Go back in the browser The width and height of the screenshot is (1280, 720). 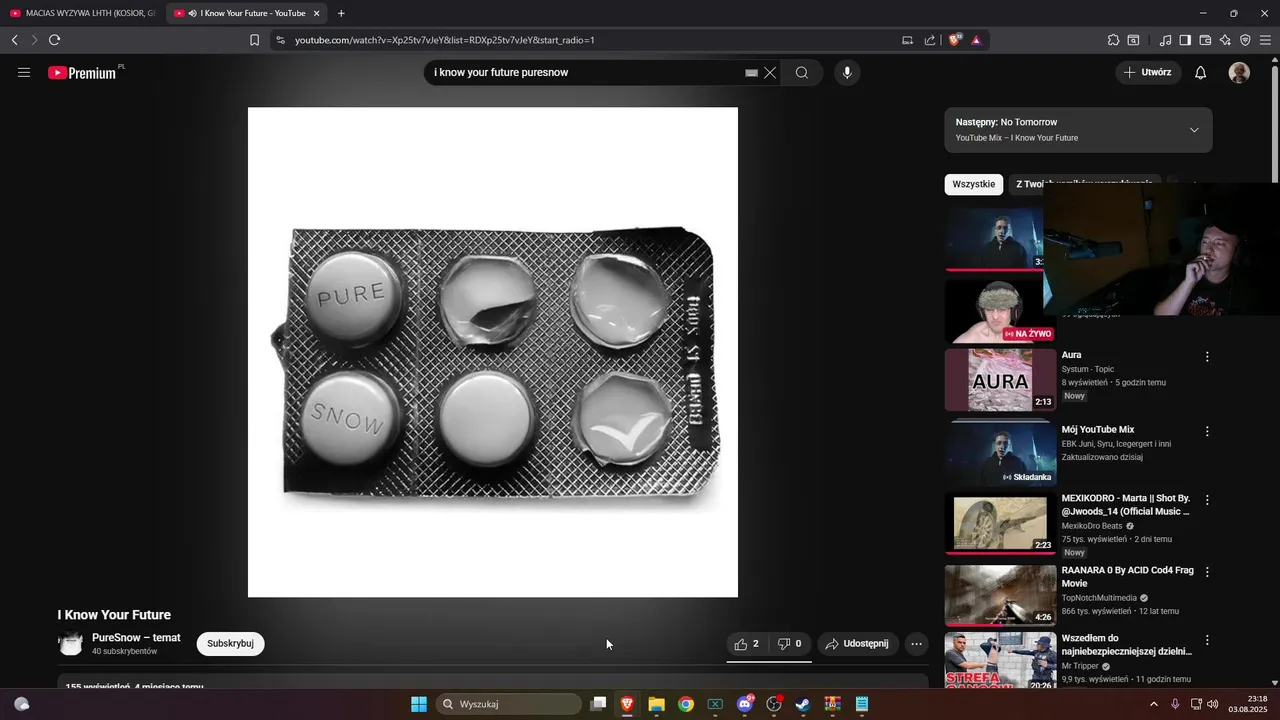coord(14,40)
